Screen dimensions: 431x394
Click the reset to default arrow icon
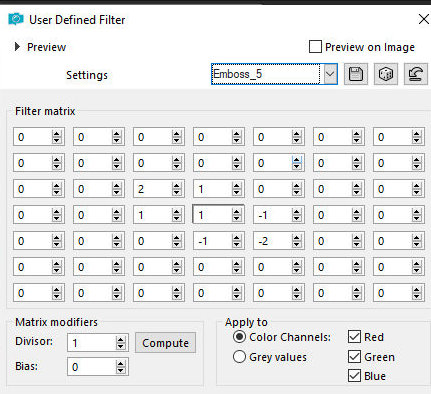(x=416, y=74)
